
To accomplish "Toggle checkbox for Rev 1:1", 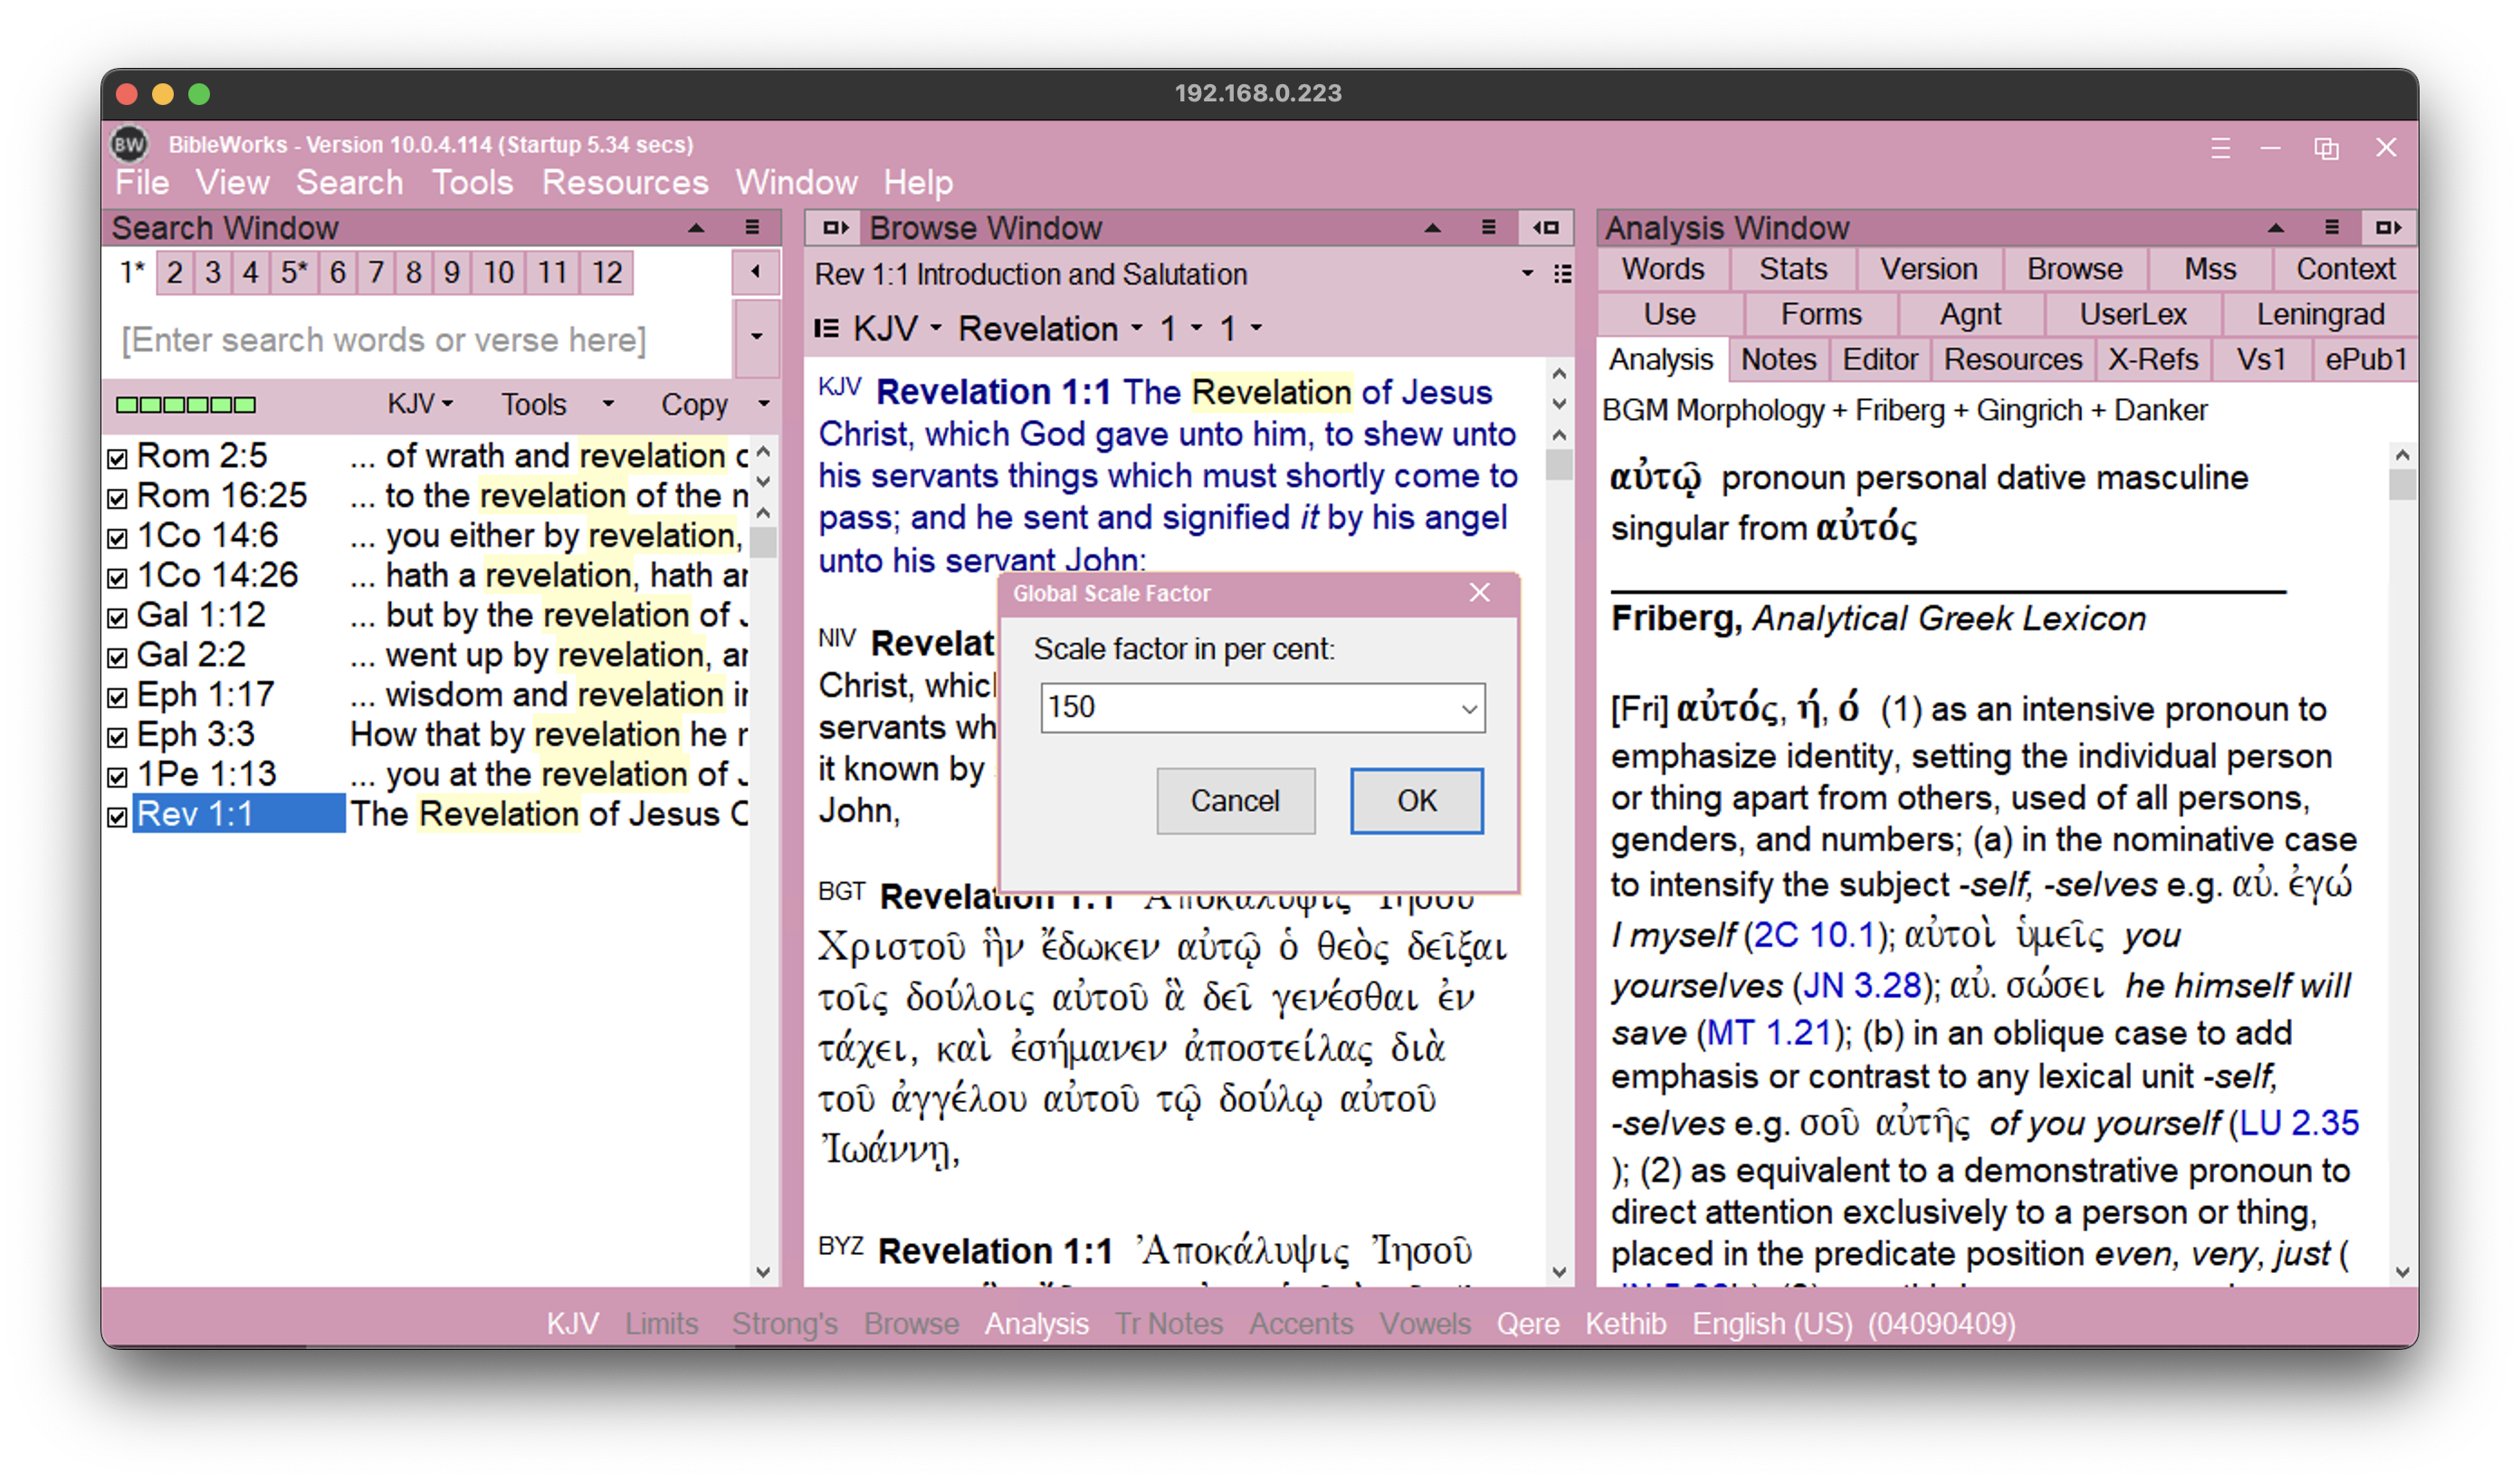I will pos(117,817).
